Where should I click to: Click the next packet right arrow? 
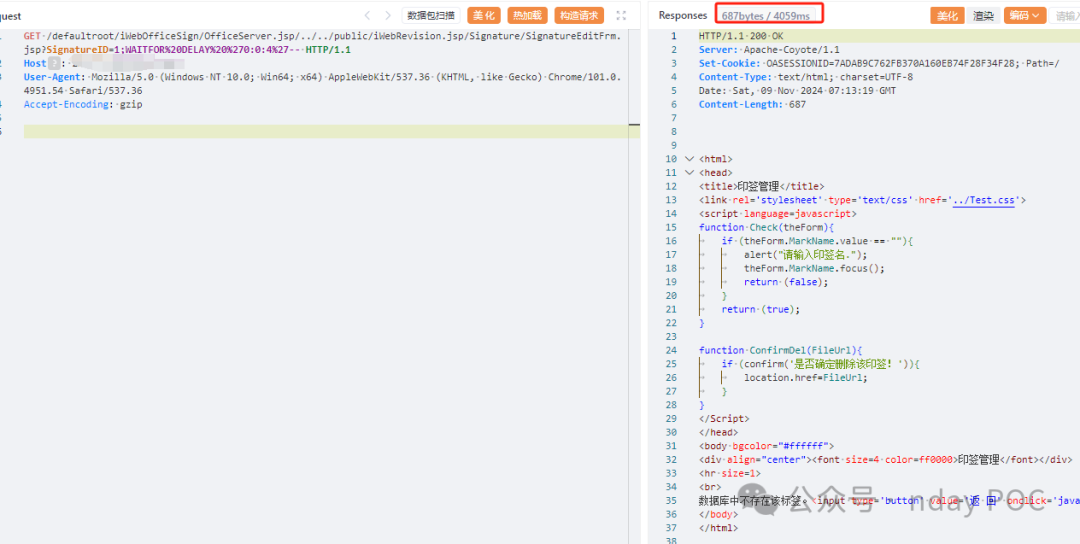[388, 15]
